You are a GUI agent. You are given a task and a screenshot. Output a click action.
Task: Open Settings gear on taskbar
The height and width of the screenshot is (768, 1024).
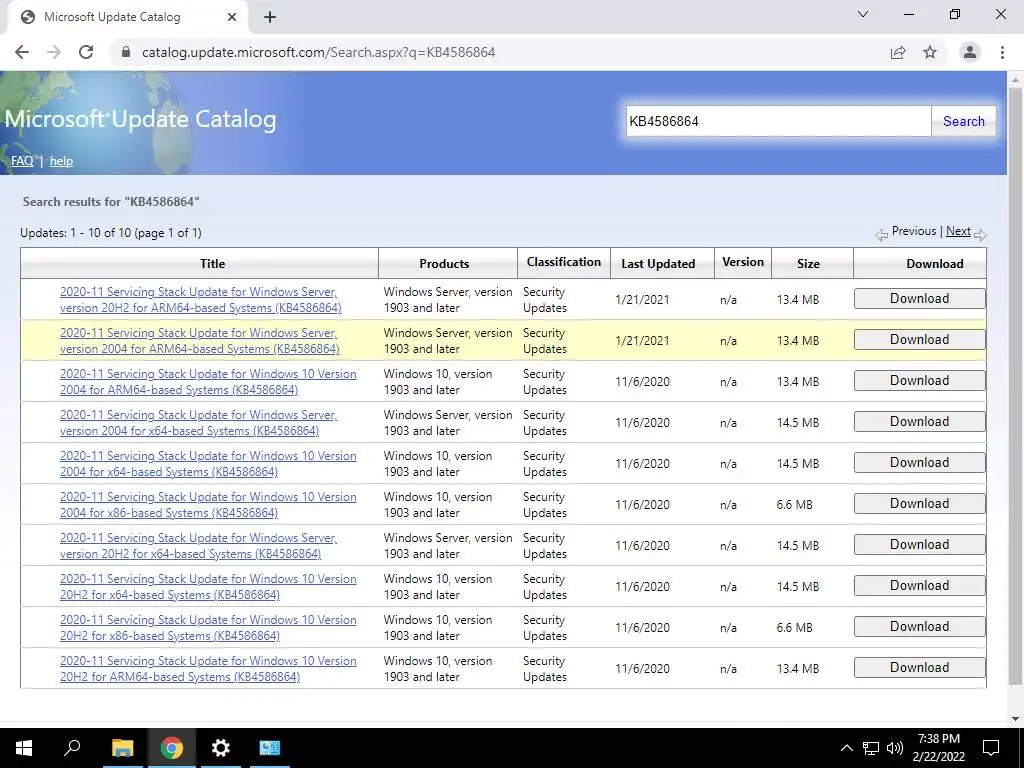pyautogui.click(x=221, y=748)
